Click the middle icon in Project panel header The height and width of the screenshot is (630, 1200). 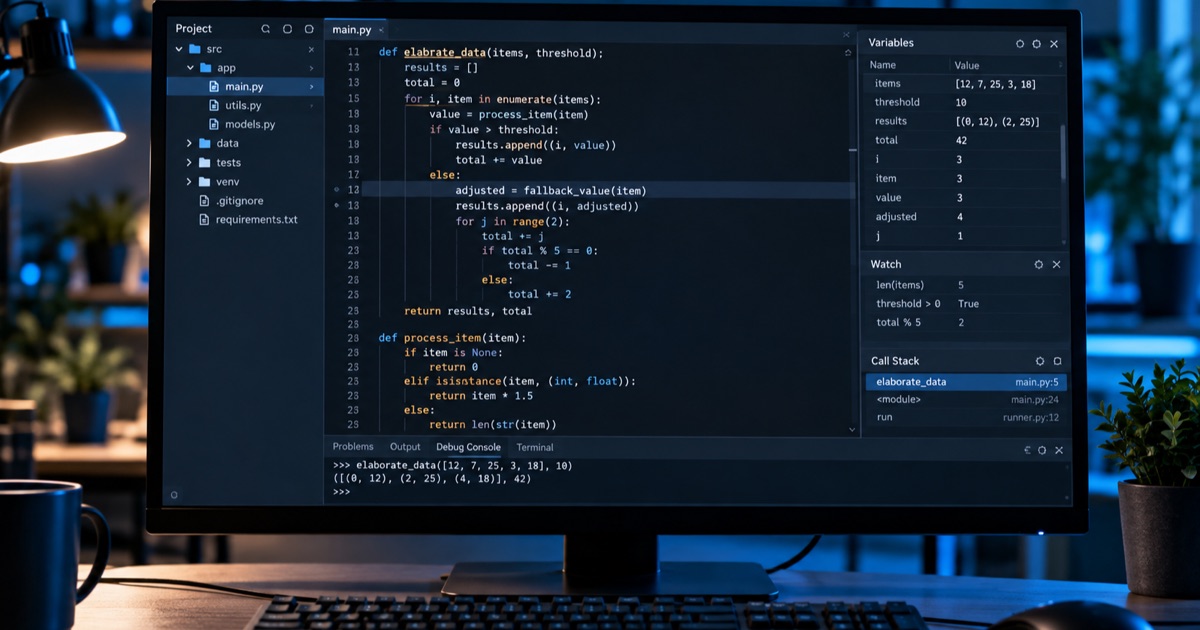pos(288,29)
